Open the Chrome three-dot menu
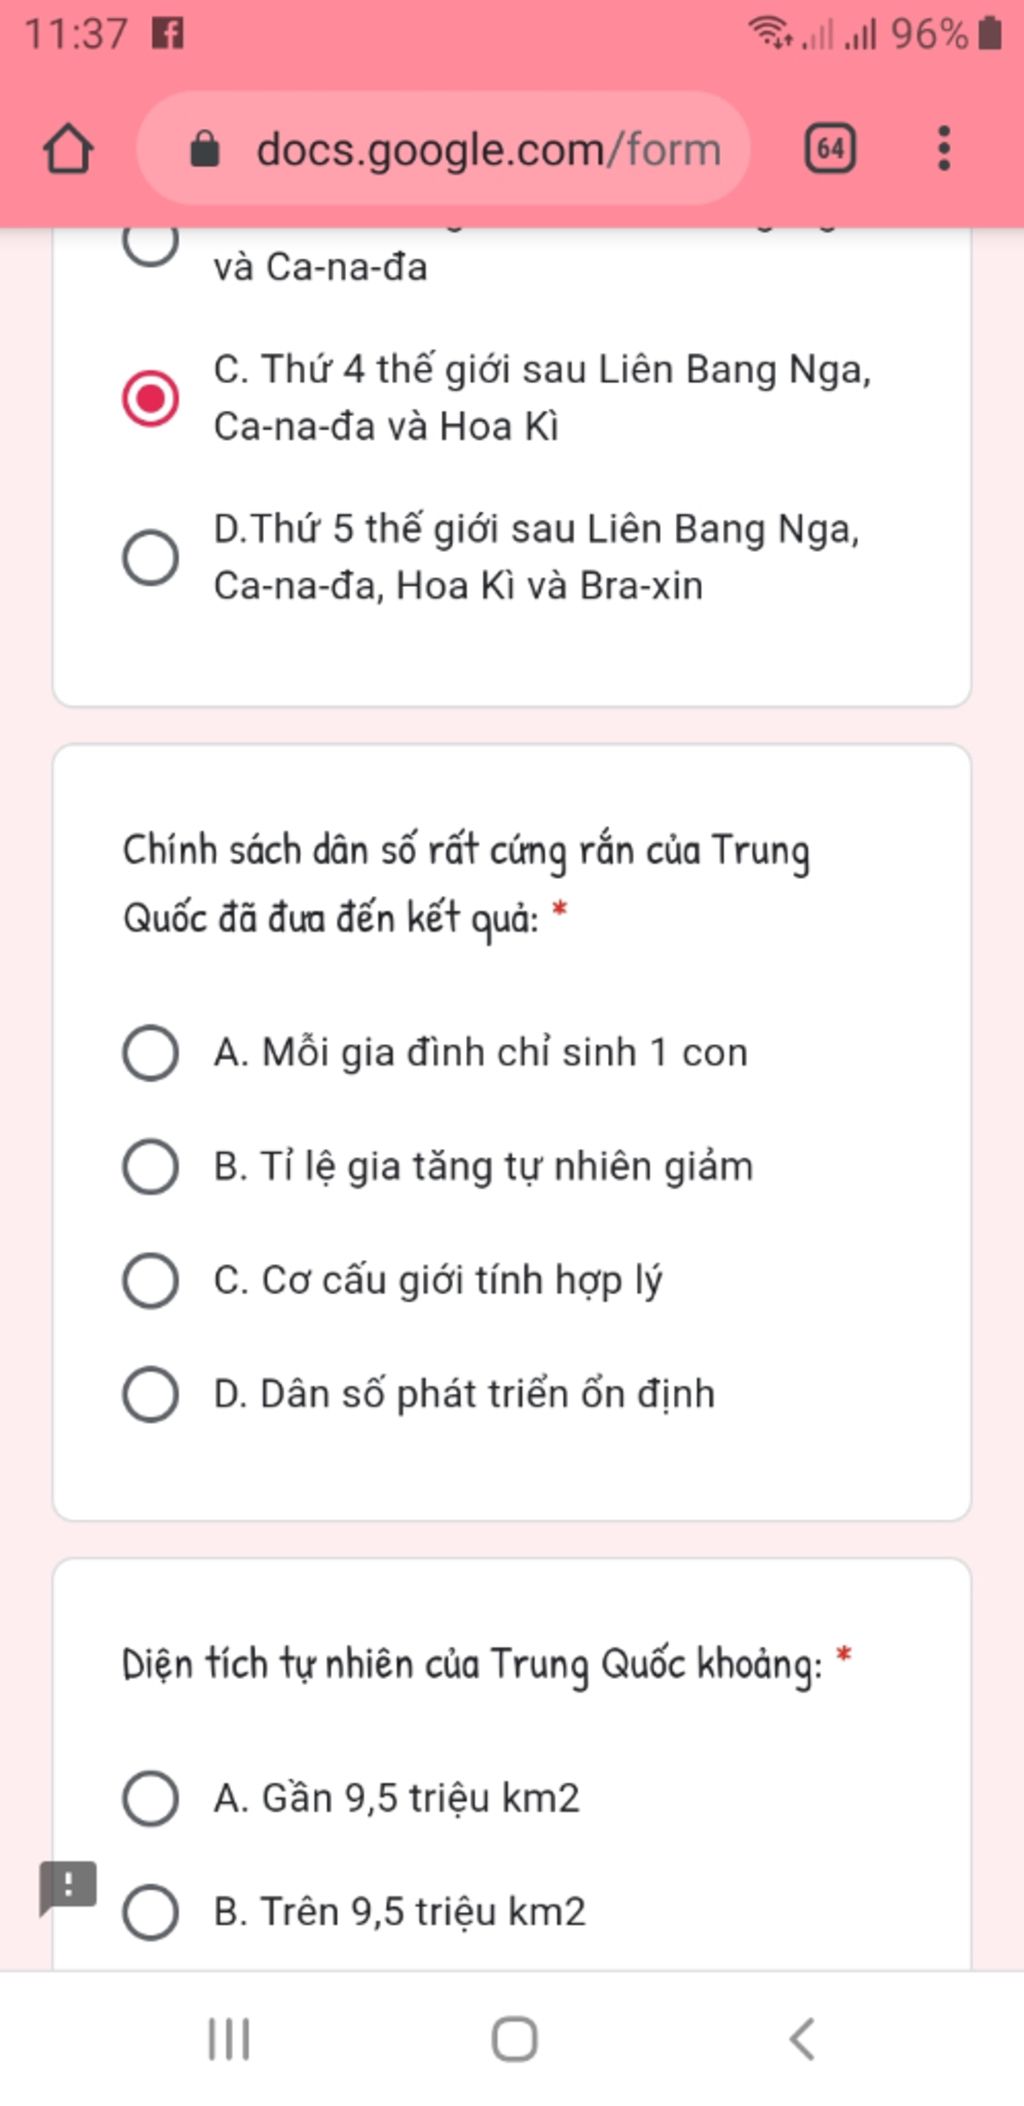The height and width of the screenshot is (2106, 1024). click(943, 149)
